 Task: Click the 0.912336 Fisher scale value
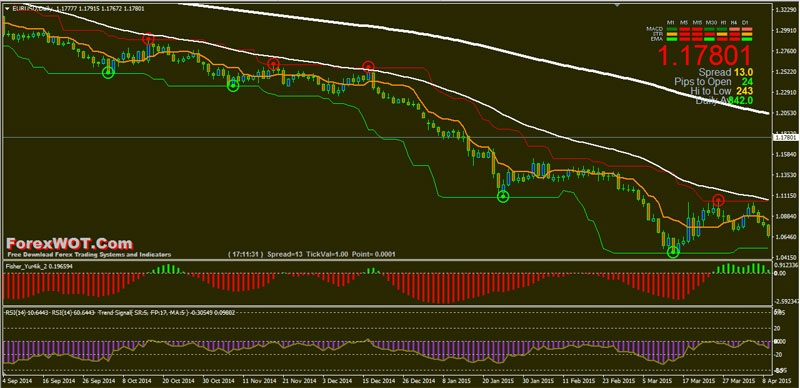pos(786,265)
